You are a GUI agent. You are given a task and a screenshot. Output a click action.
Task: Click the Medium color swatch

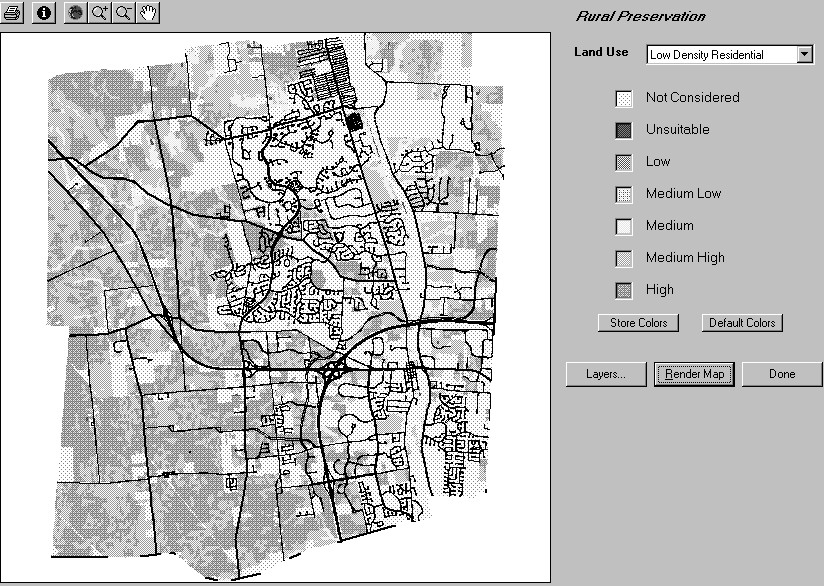tap(624, 227)
